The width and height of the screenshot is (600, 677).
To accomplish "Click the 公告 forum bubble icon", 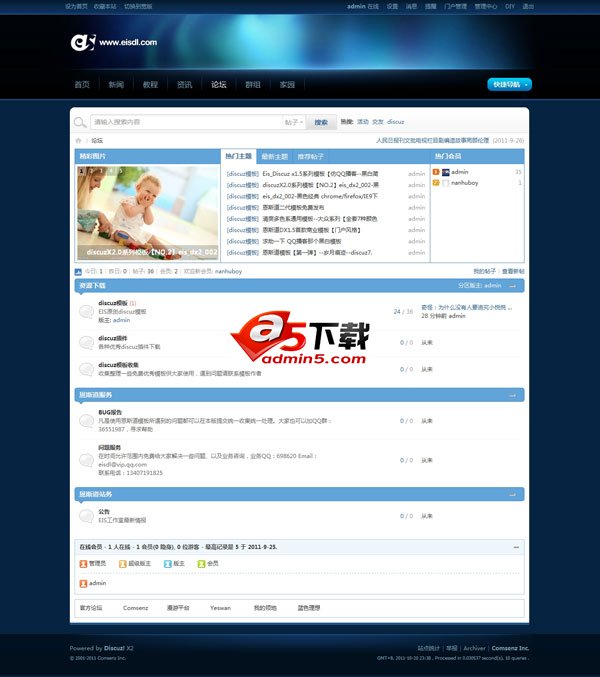I will (x=86, y=516).
